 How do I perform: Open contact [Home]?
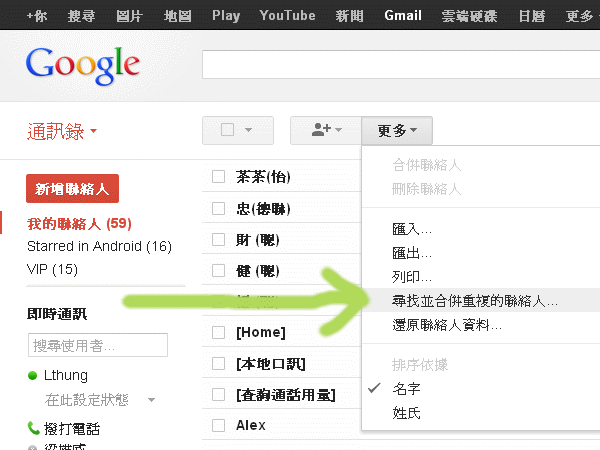point(261,332)
